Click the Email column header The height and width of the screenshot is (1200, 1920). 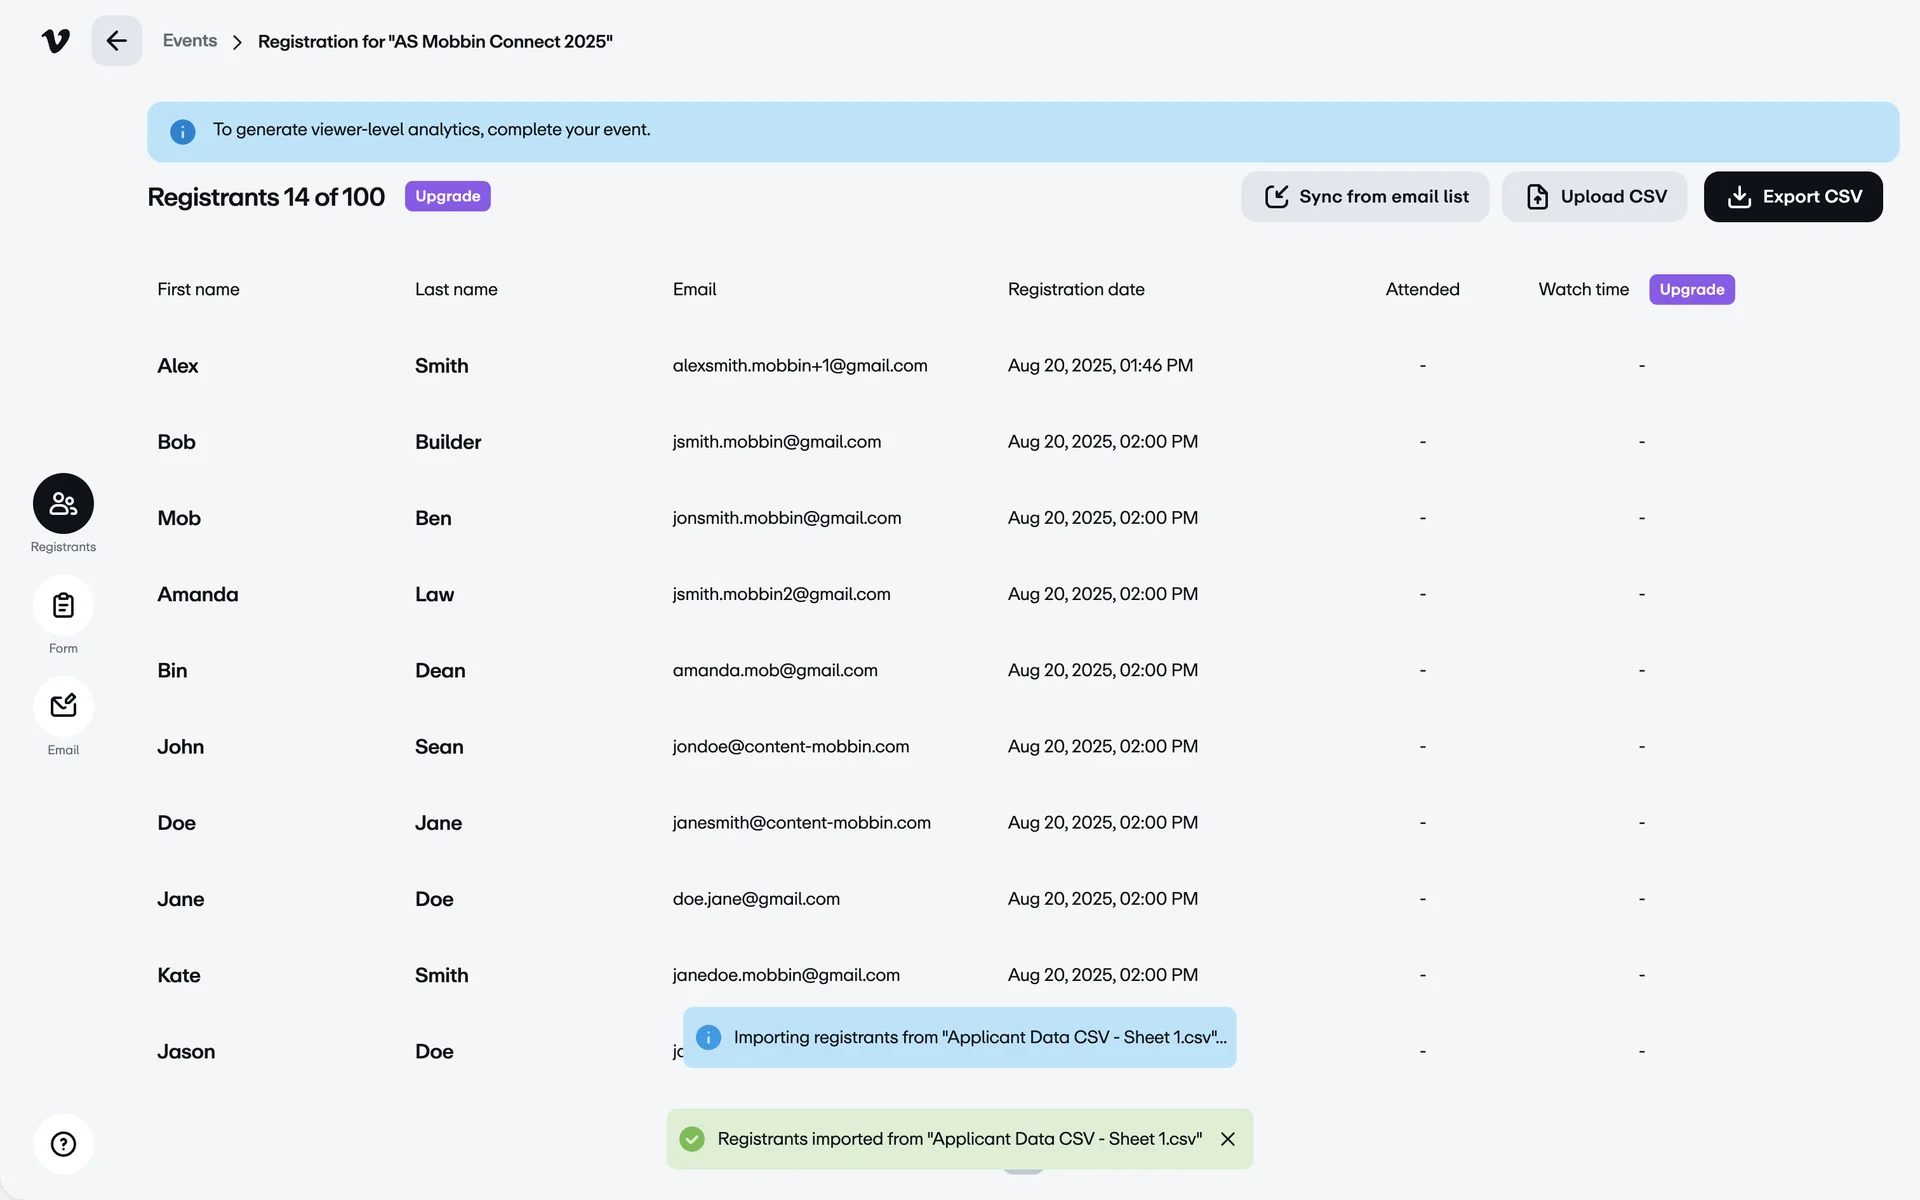pos(694,290)
